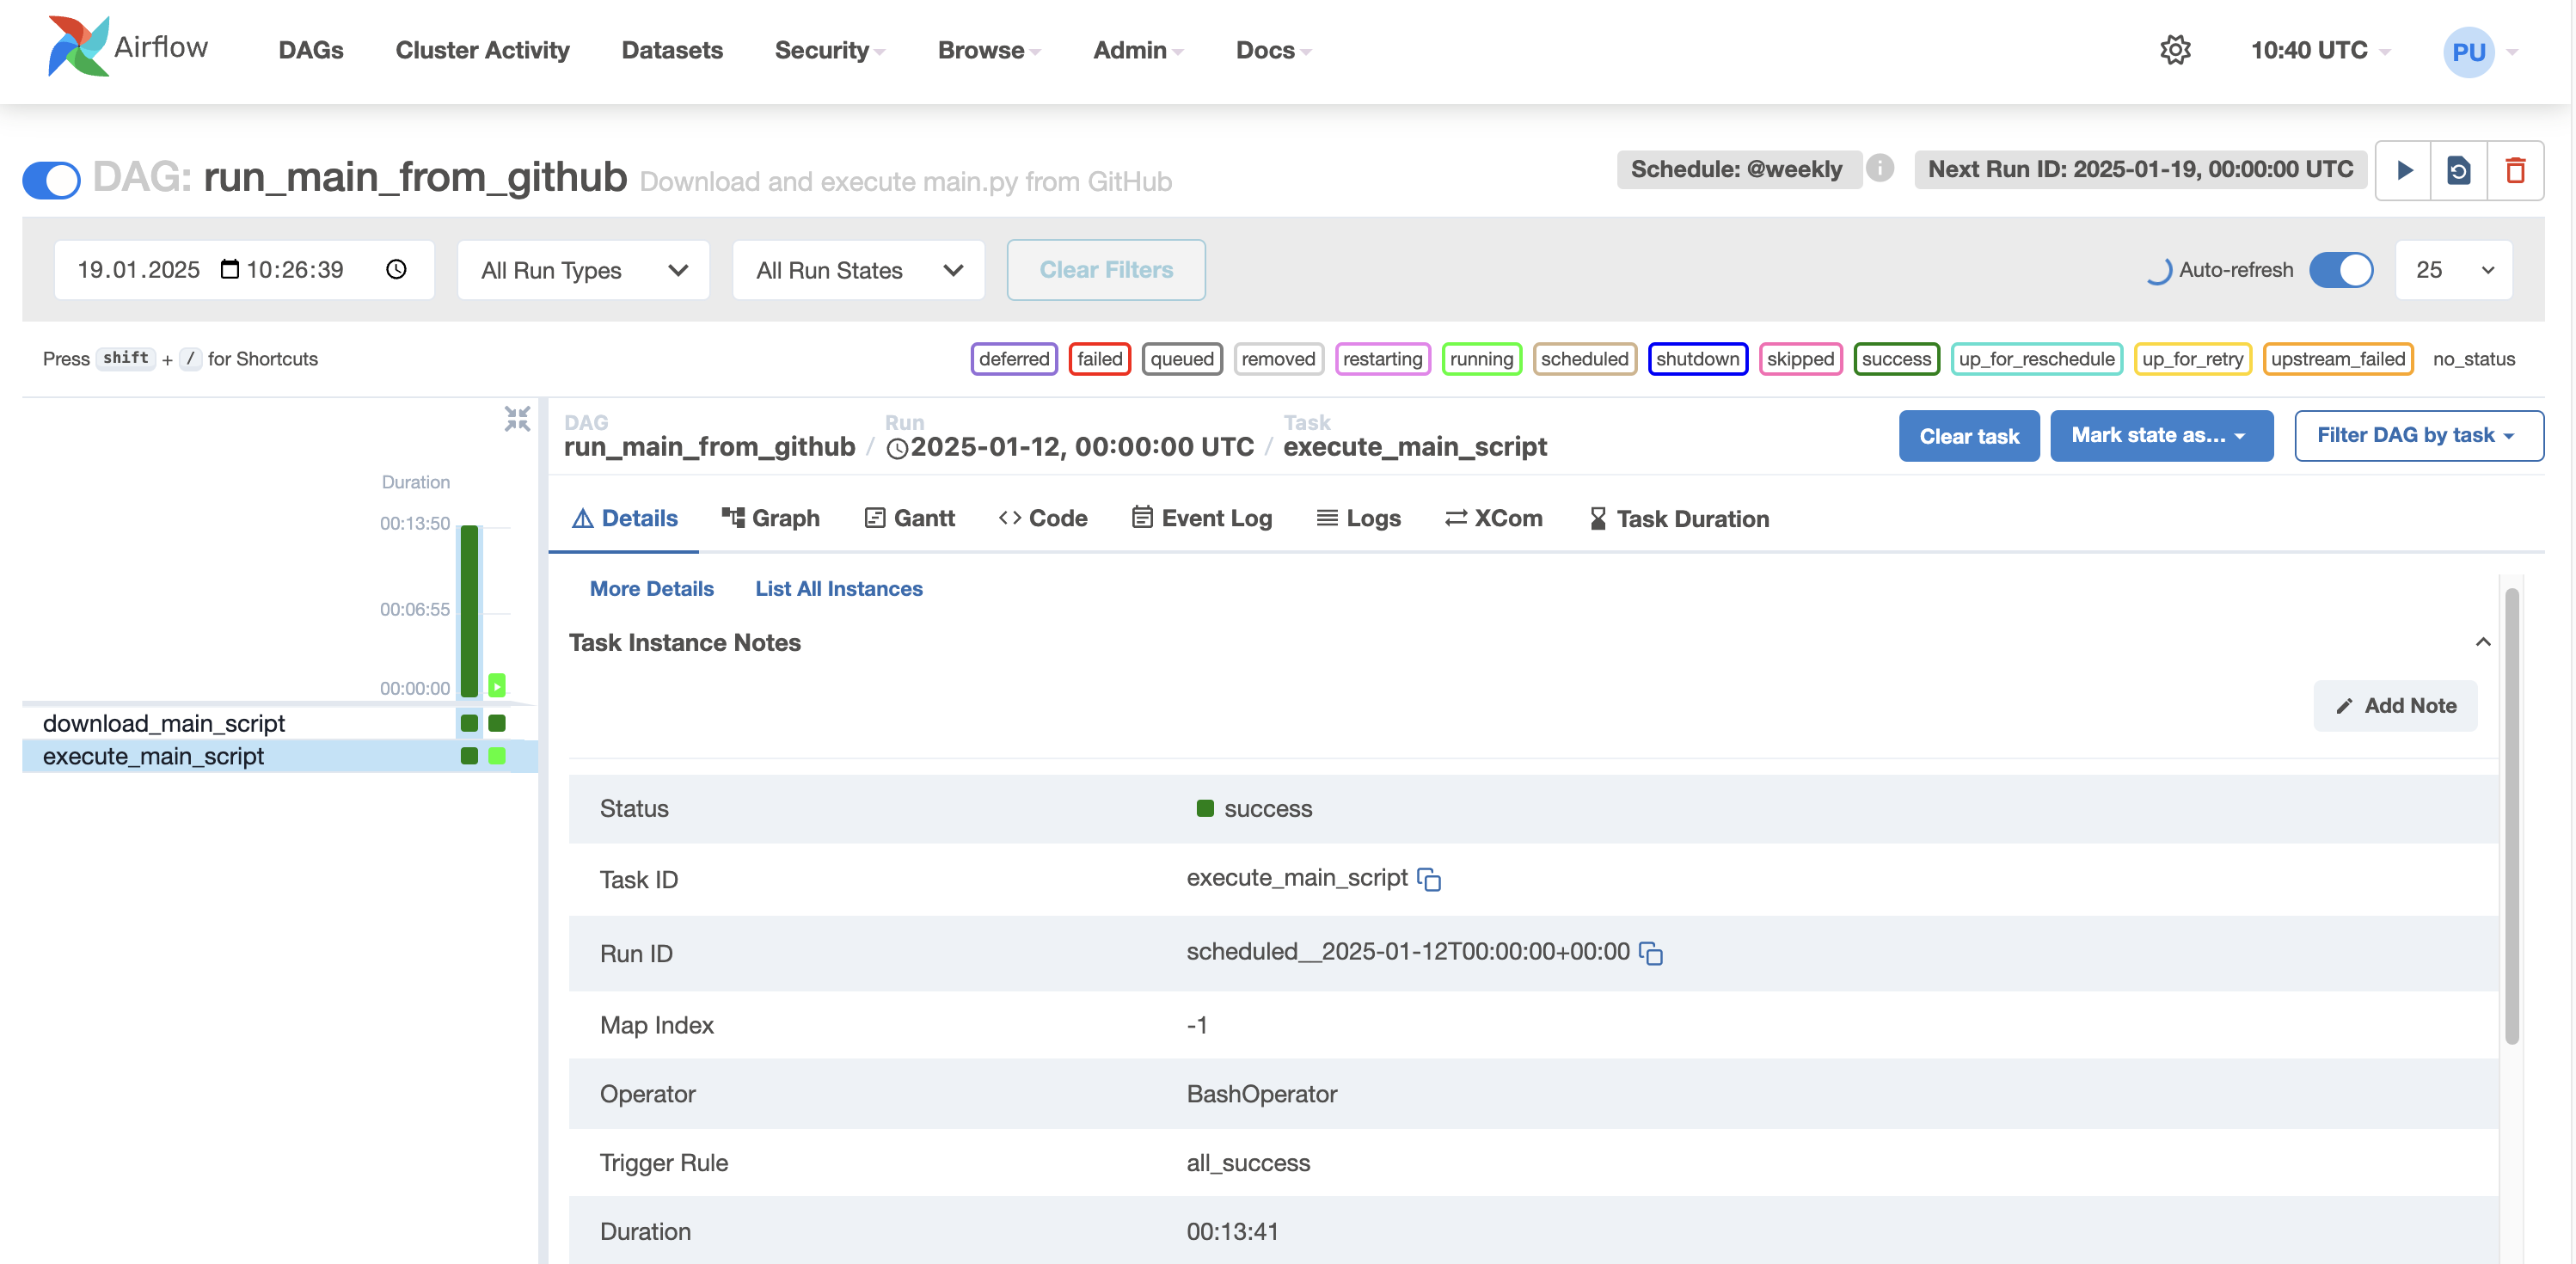The width and height of the screenshot is (2576, 1264).
Task: Switch to the Task Duration tab
Action: (x=1679, y=518)
